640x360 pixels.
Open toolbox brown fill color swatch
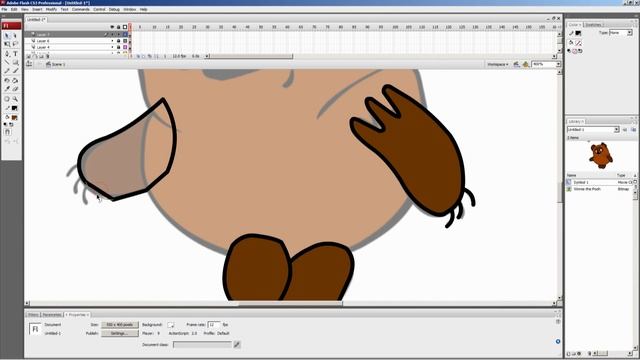tap(14, 118)
